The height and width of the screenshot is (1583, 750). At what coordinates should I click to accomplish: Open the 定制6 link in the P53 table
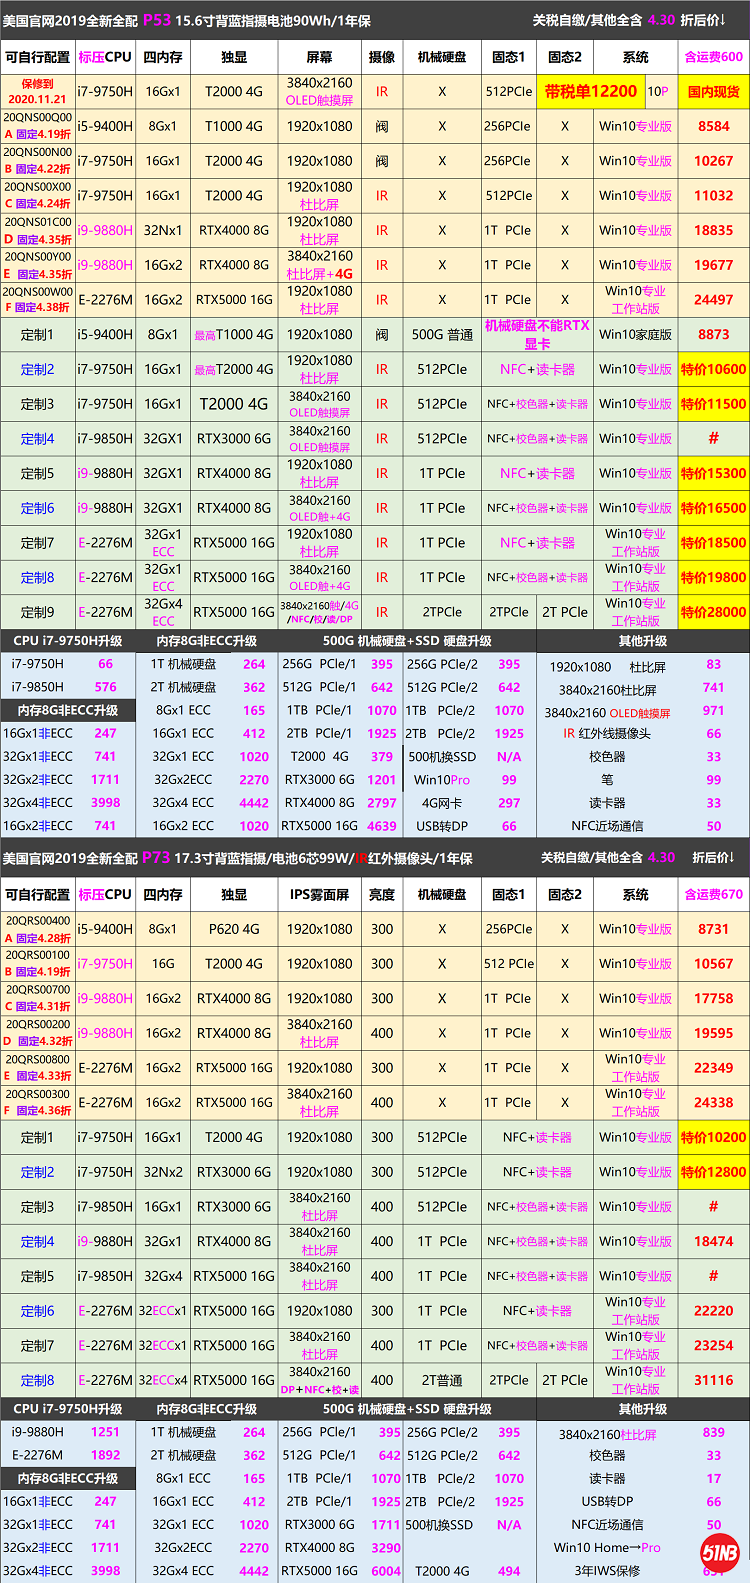37,508
